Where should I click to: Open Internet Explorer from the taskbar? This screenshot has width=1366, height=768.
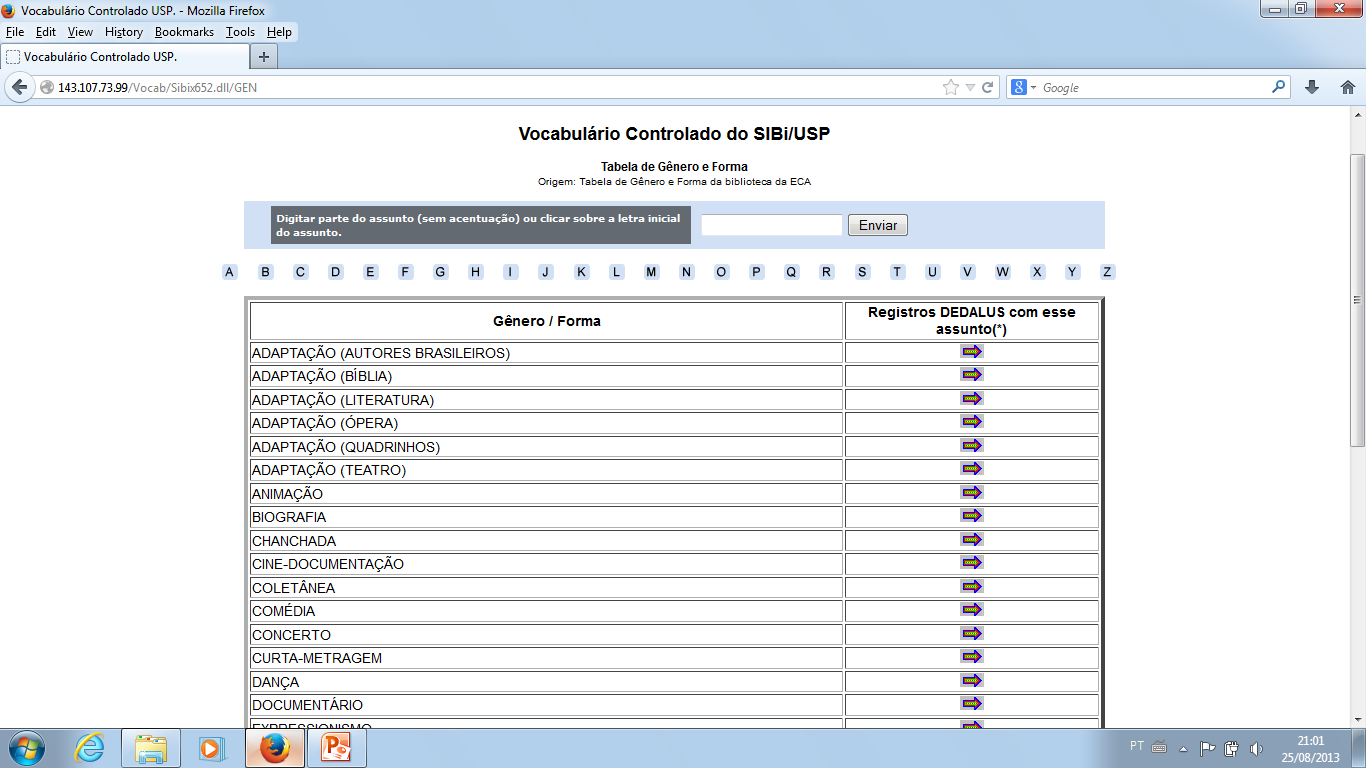coord(89,748)
